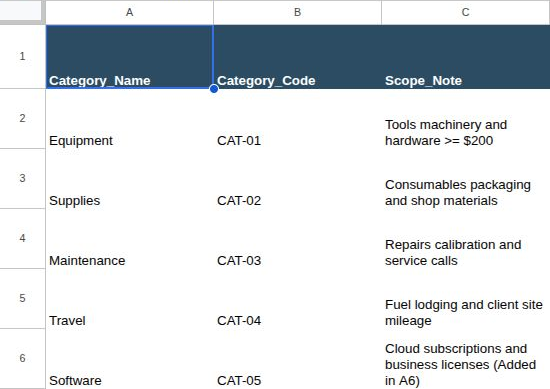550x389 pixels.
Task: Select row 4 header
Action: click(22, 239)
